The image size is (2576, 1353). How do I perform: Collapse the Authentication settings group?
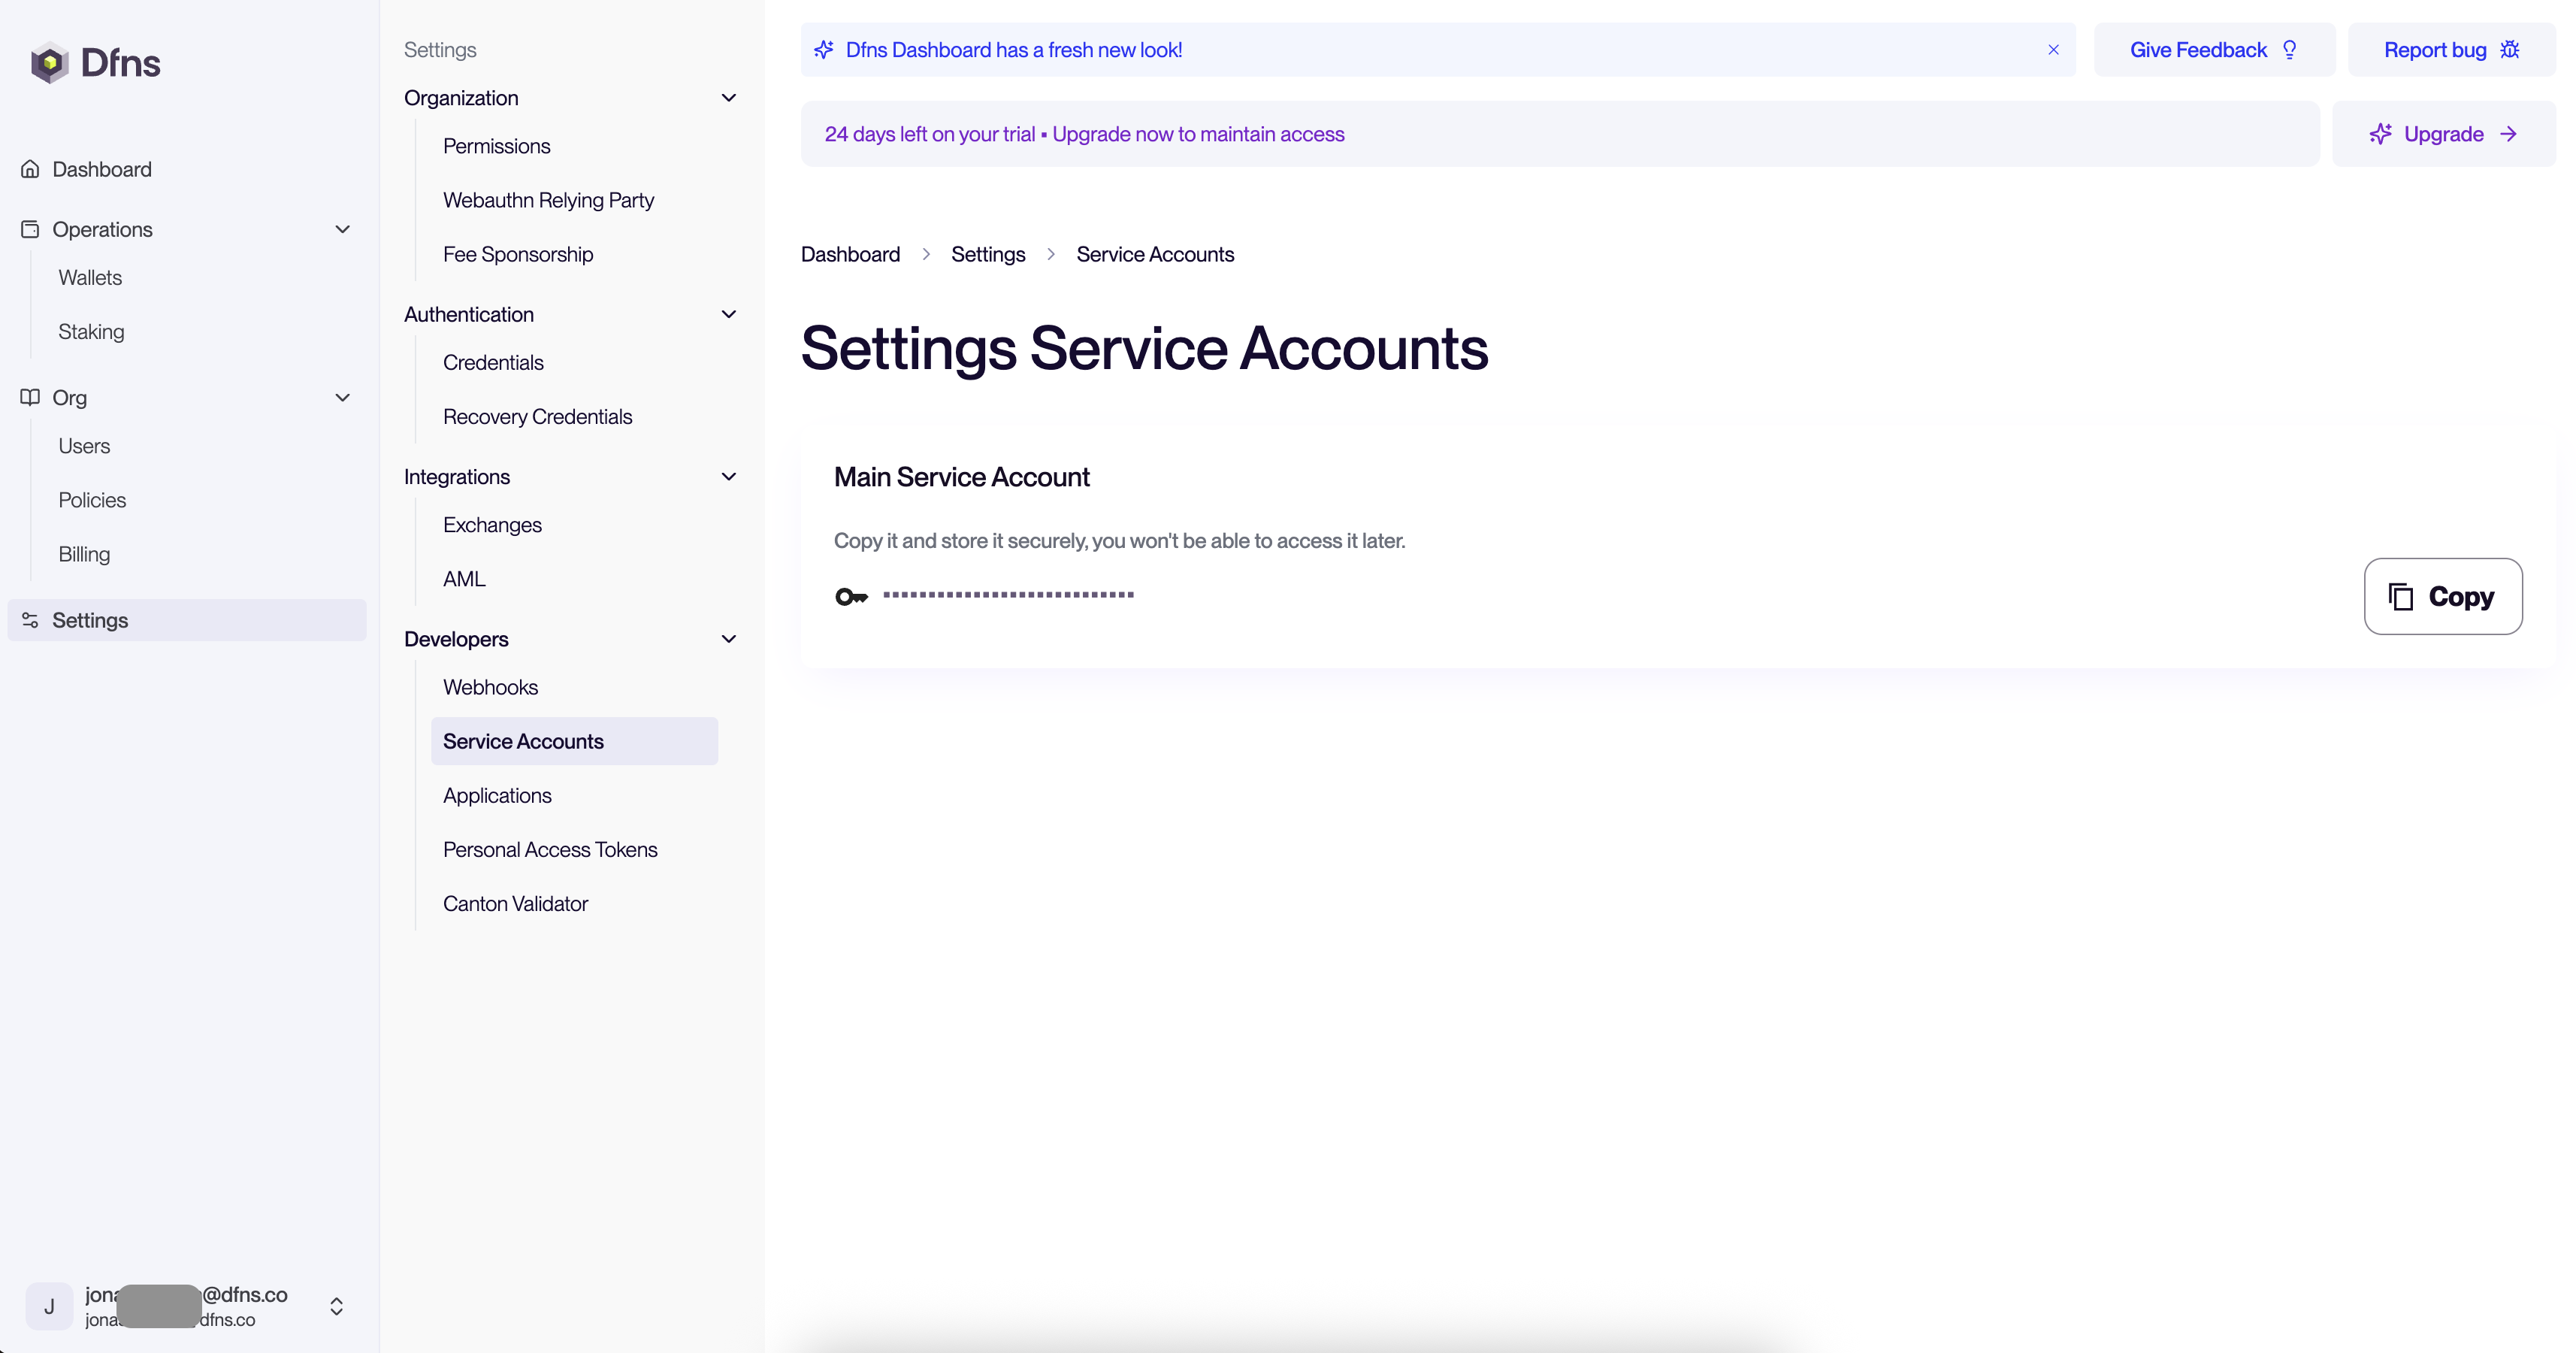(729, 314)
